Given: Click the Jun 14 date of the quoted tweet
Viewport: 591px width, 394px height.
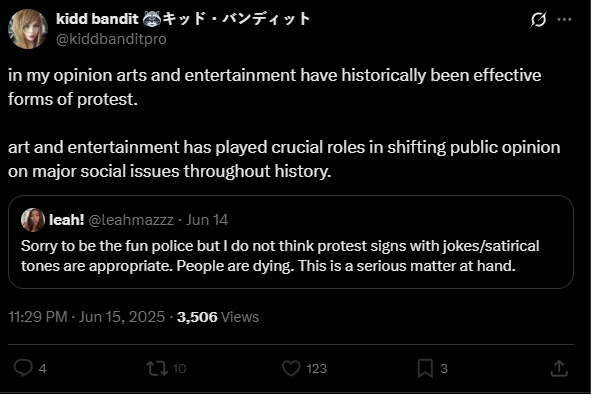Looking at the screenshot, I should (207, 220).
